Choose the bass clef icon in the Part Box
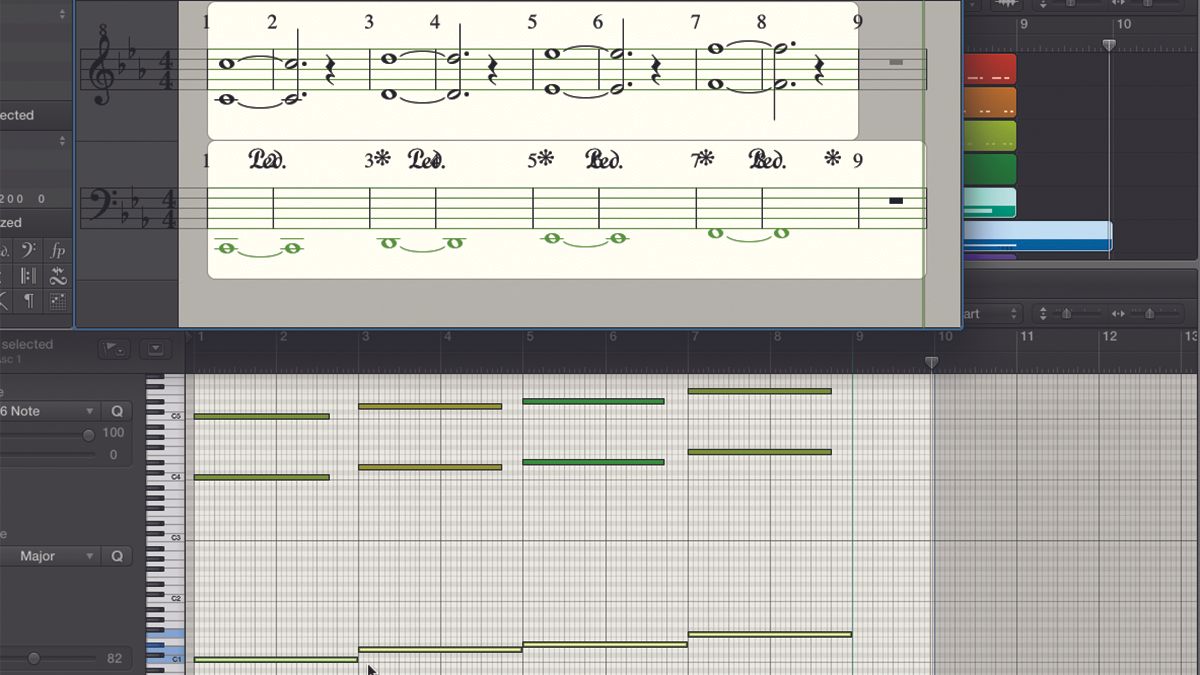This screenshot has height=675, width=1200. [28, 249]
